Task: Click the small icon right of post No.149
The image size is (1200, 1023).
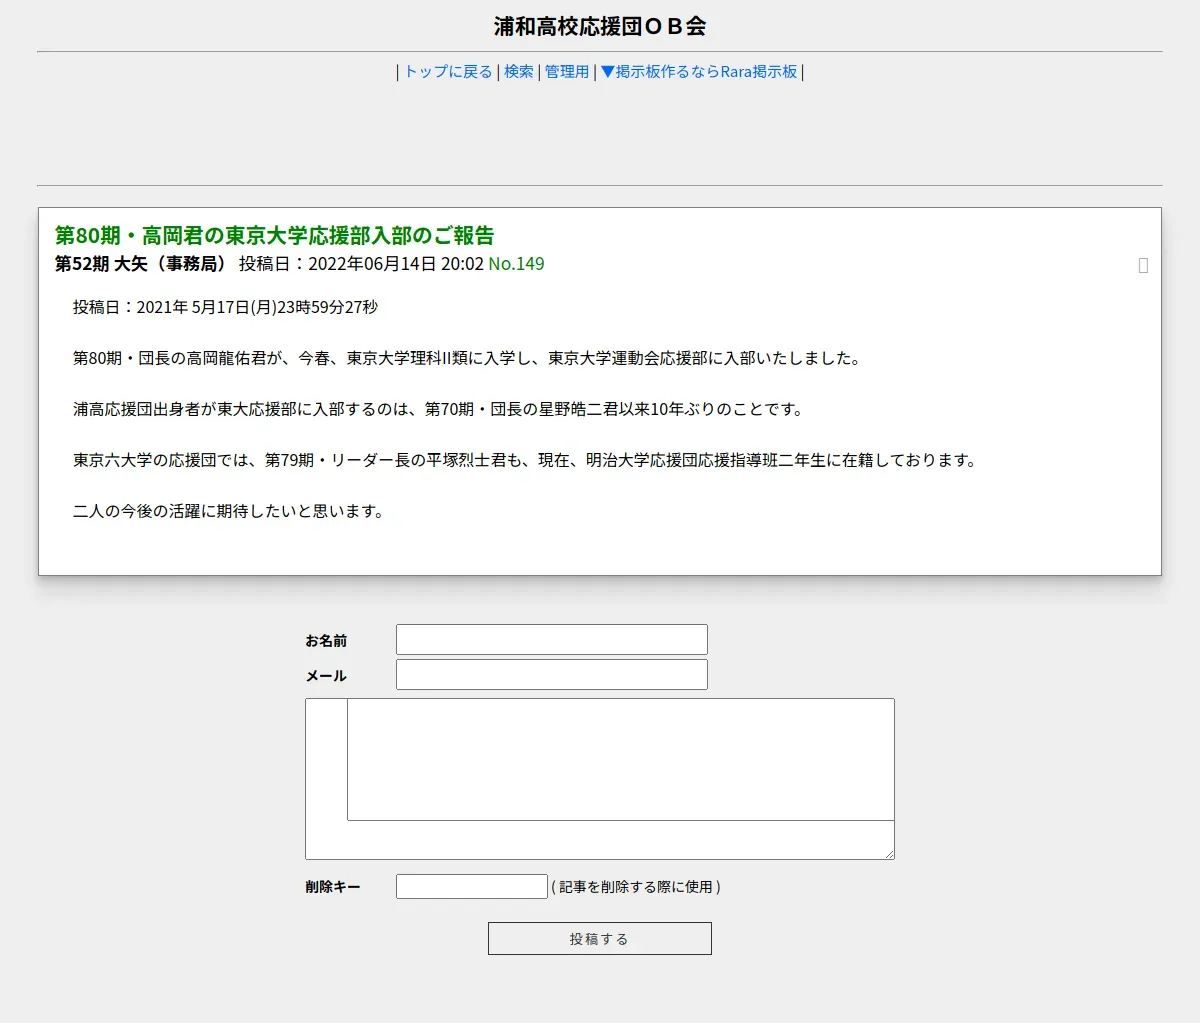Action: tap(1143, 265)
